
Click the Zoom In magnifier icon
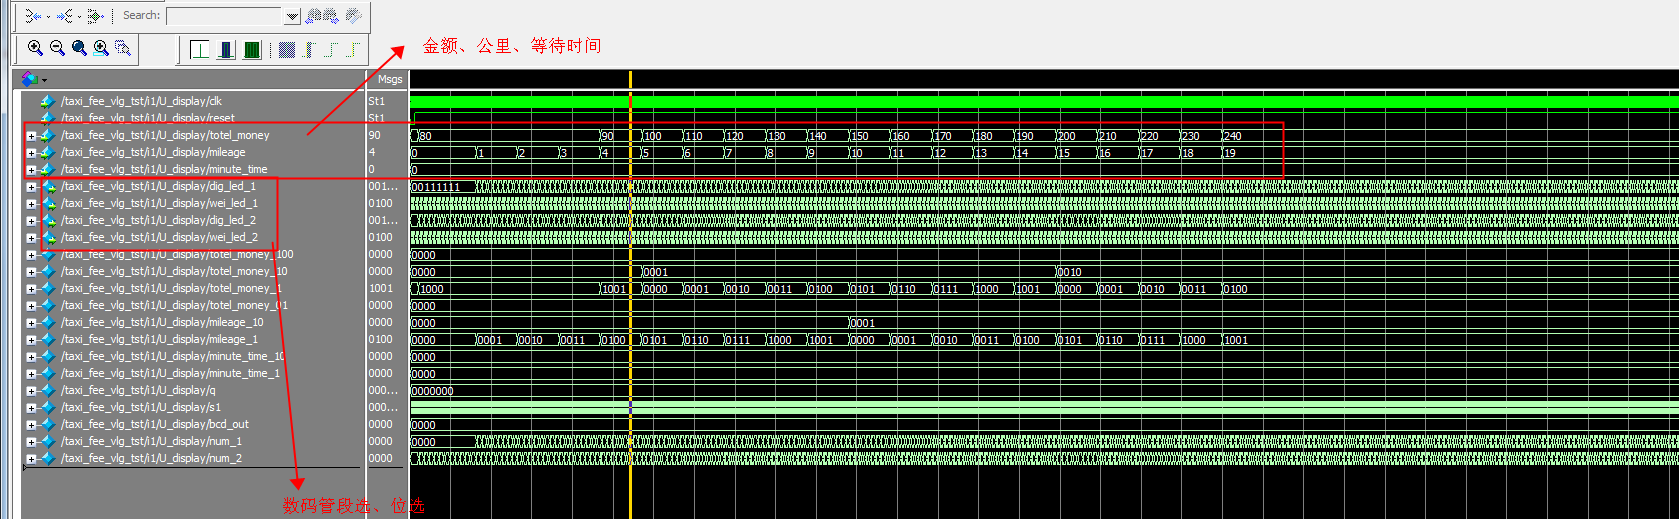pos(35,48)
